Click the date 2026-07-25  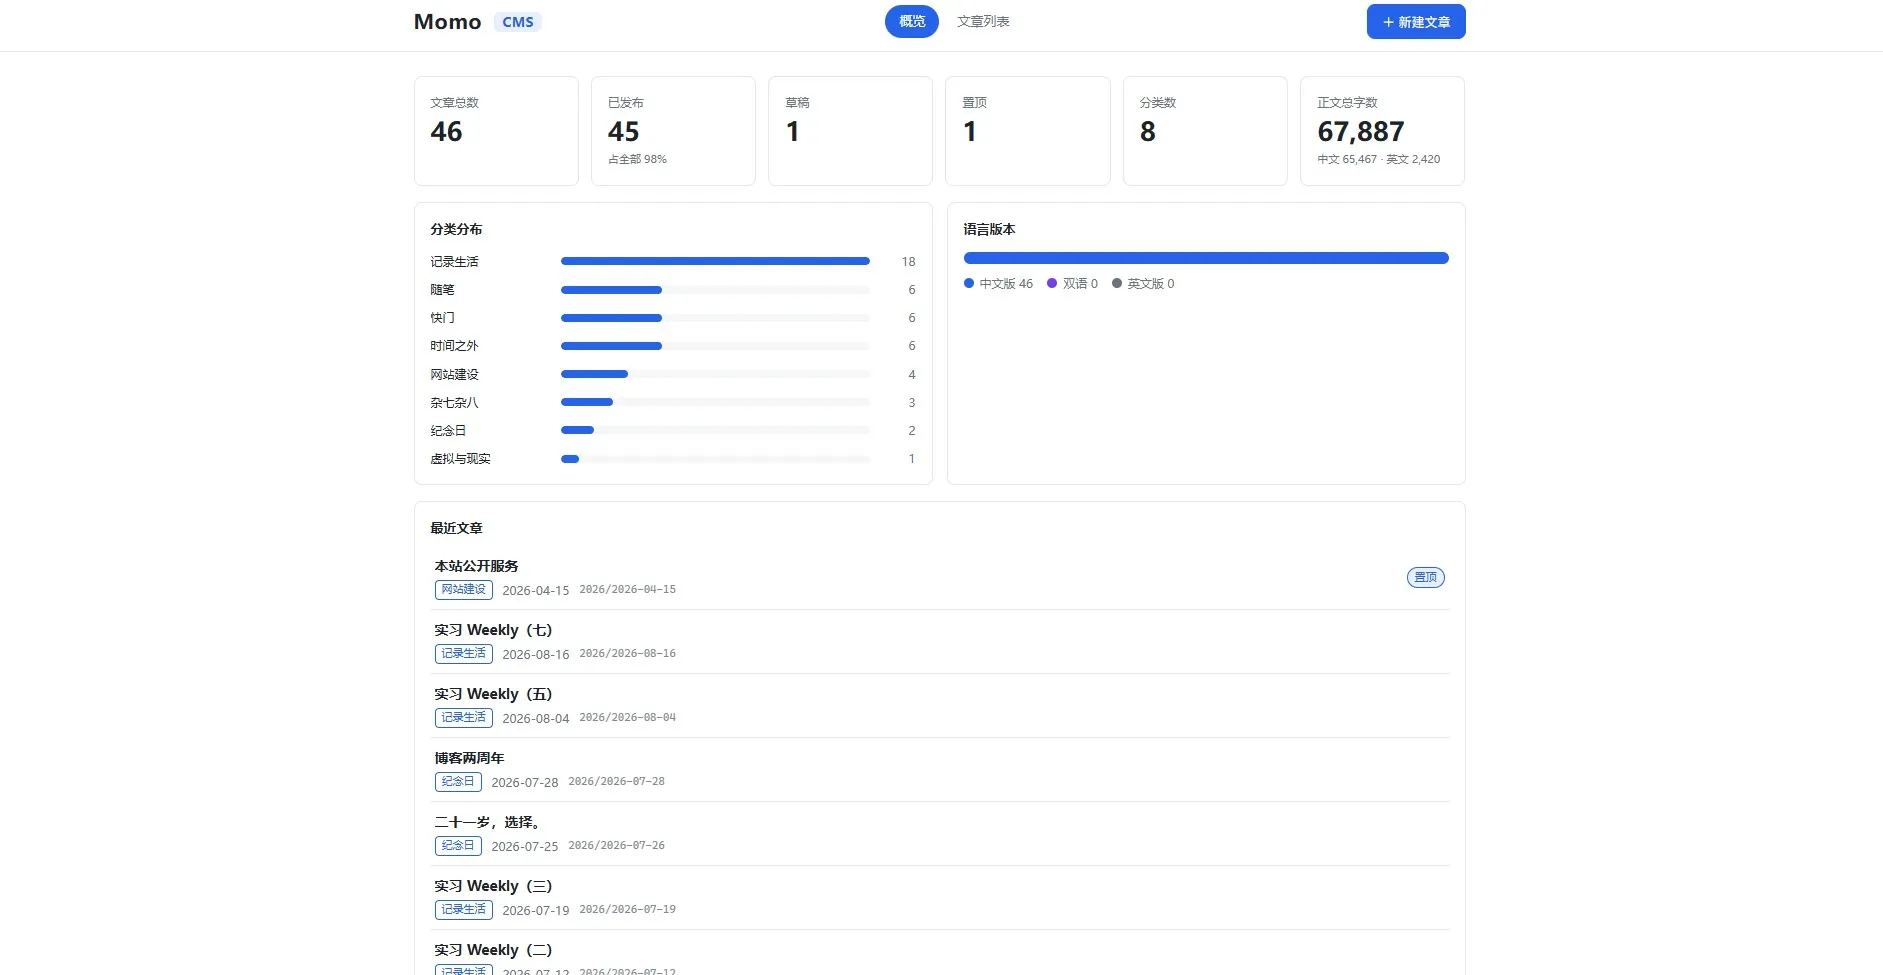click(525, 846)
